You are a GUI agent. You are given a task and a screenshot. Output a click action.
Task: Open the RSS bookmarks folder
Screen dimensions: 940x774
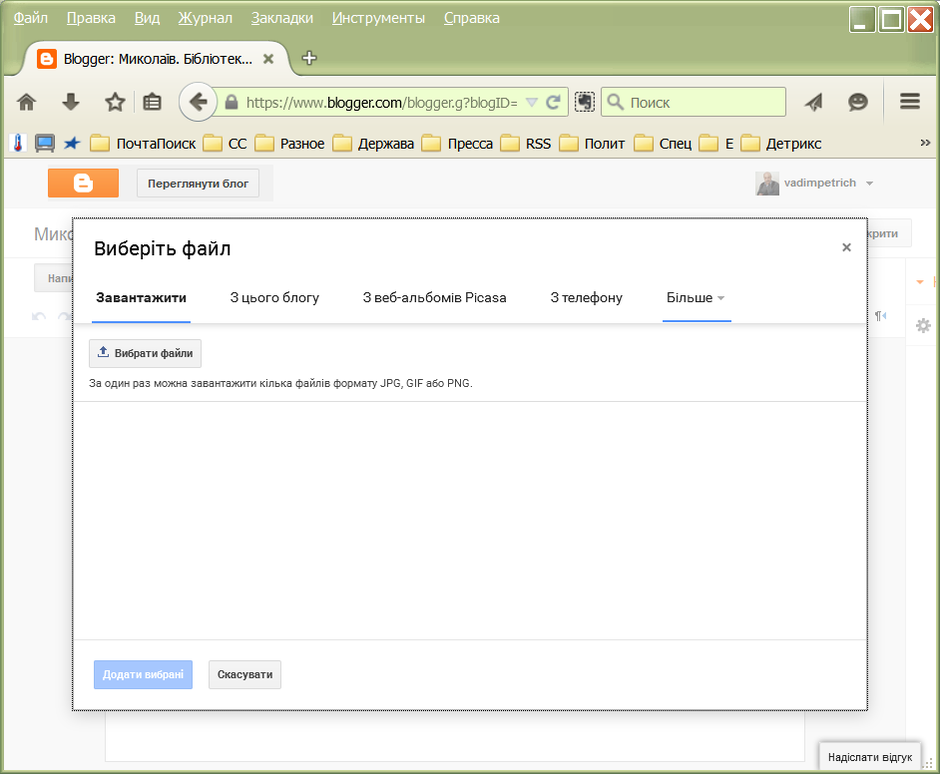(x=526, y=144)
